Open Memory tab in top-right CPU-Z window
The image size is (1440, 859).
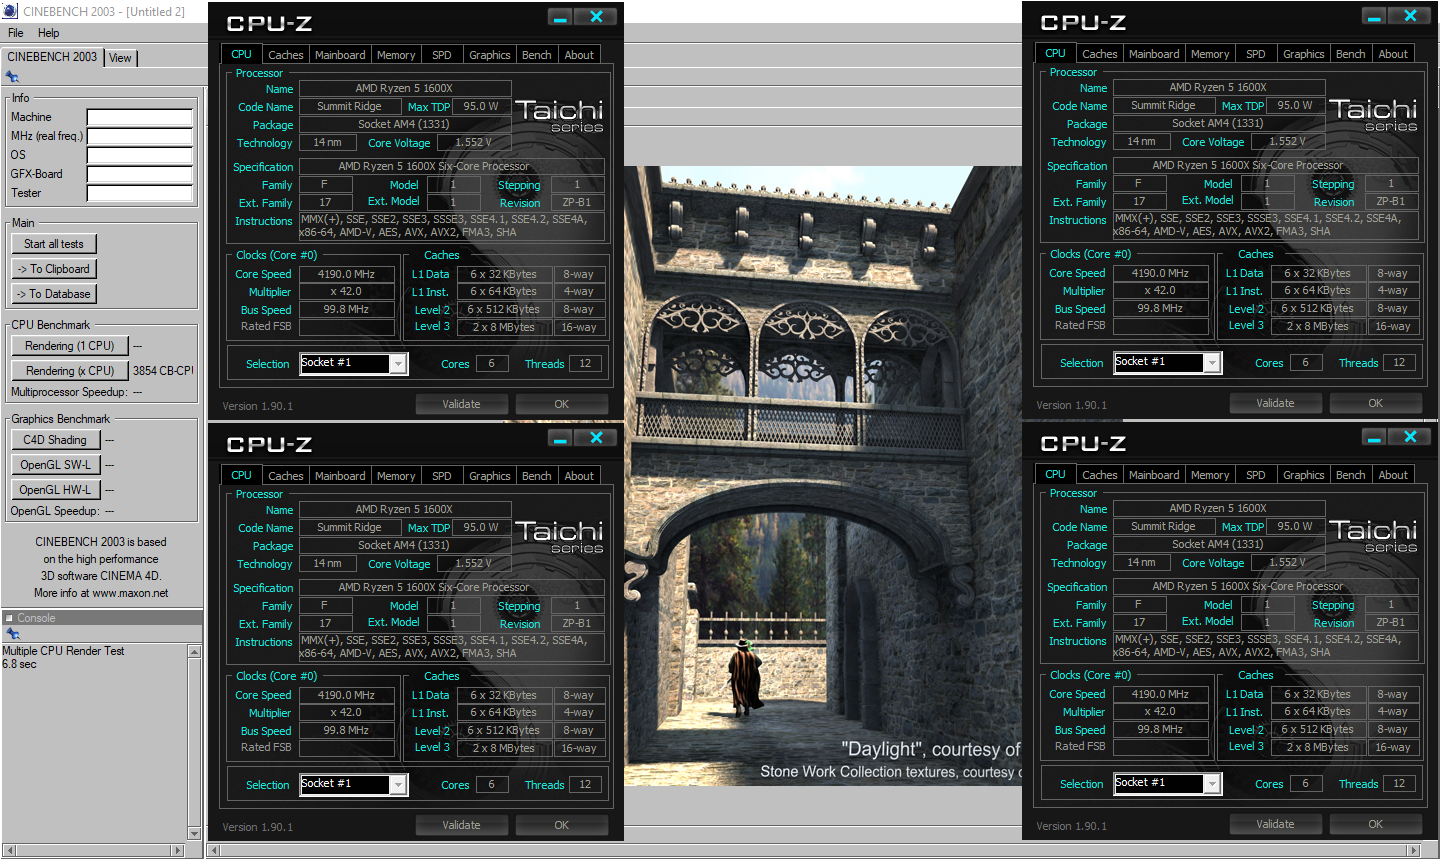point(1210,54)
